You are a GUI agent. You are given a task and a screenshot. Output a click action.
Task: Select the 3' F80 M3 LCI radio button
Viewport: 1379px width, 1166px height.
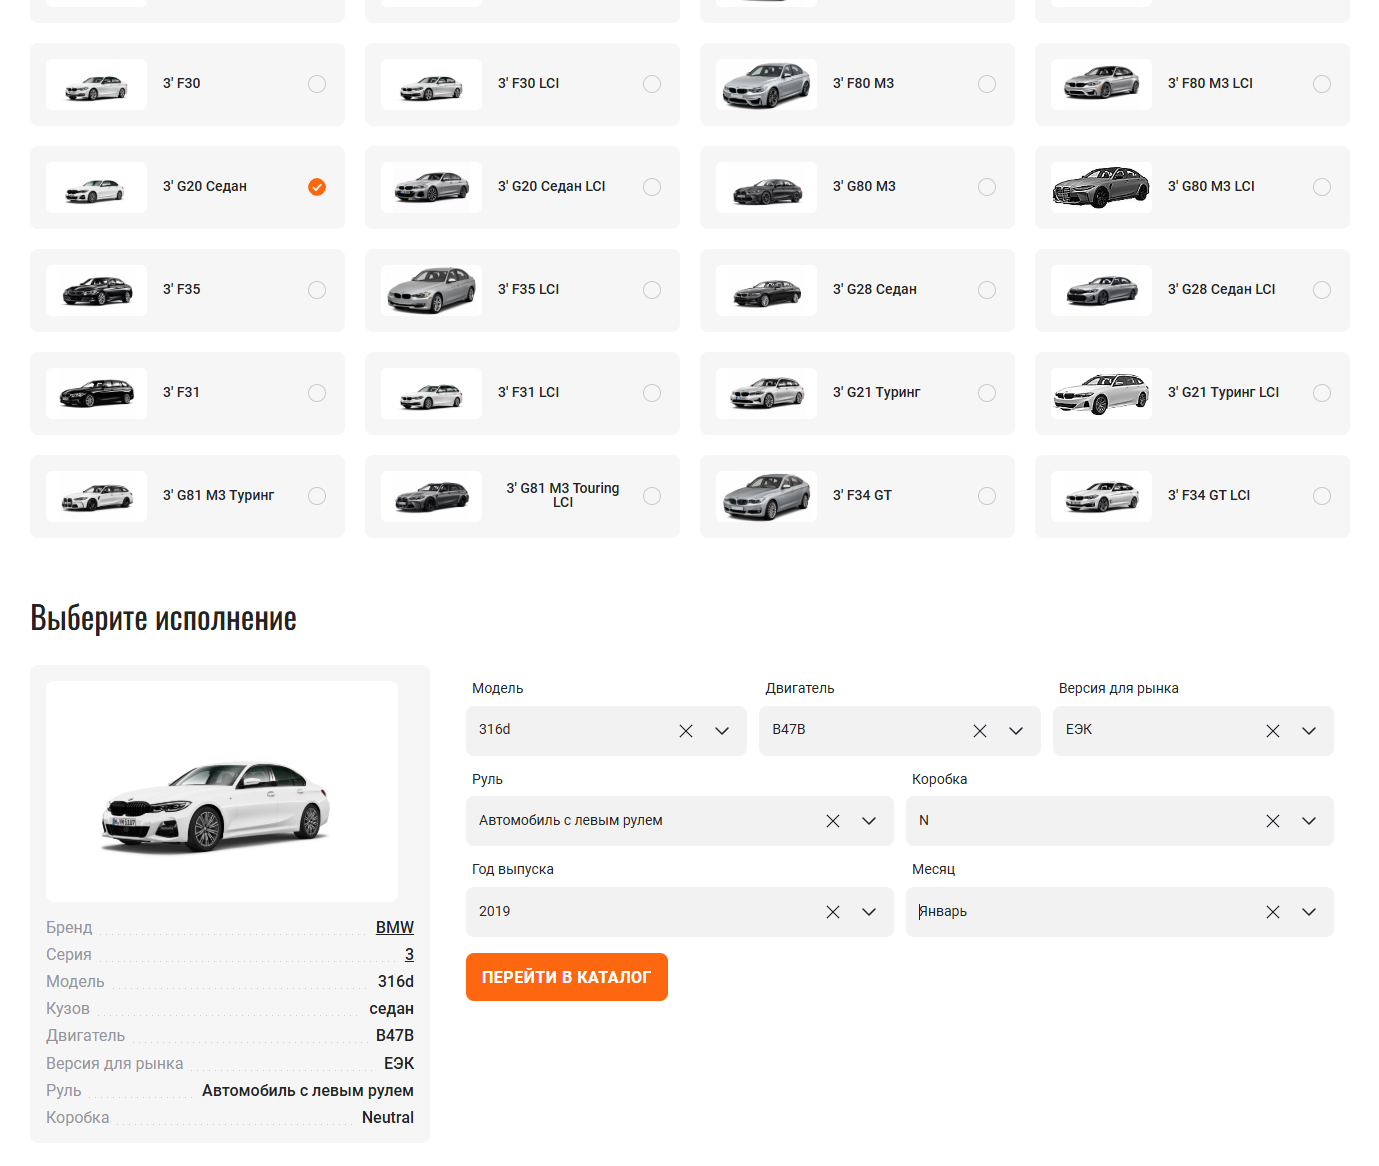(x=1322, y=84)
